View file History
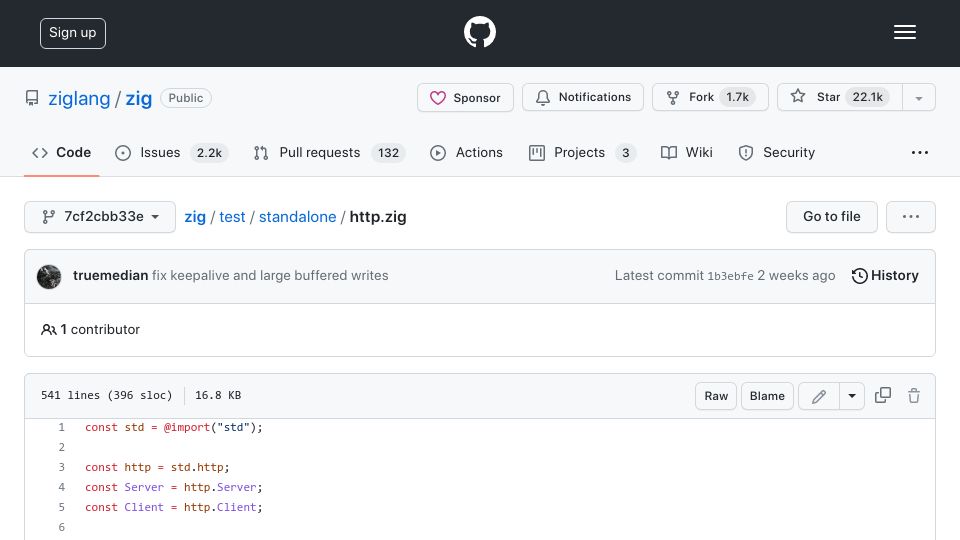 pos(885,276)
